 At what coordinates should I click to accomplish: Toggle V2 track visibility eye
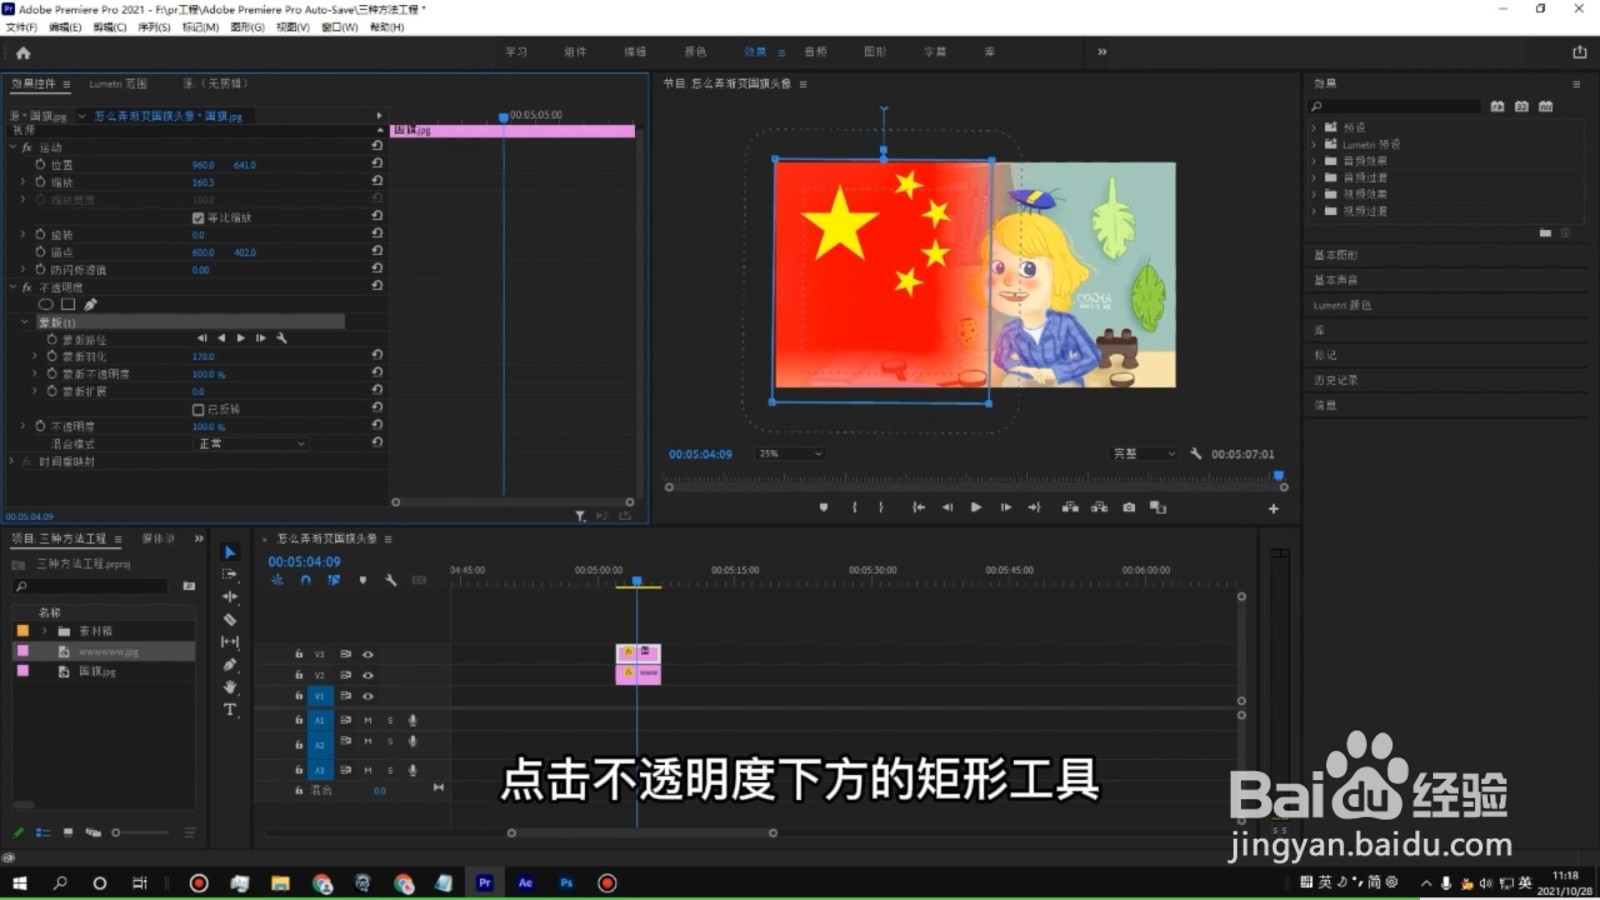pos(367,675)
